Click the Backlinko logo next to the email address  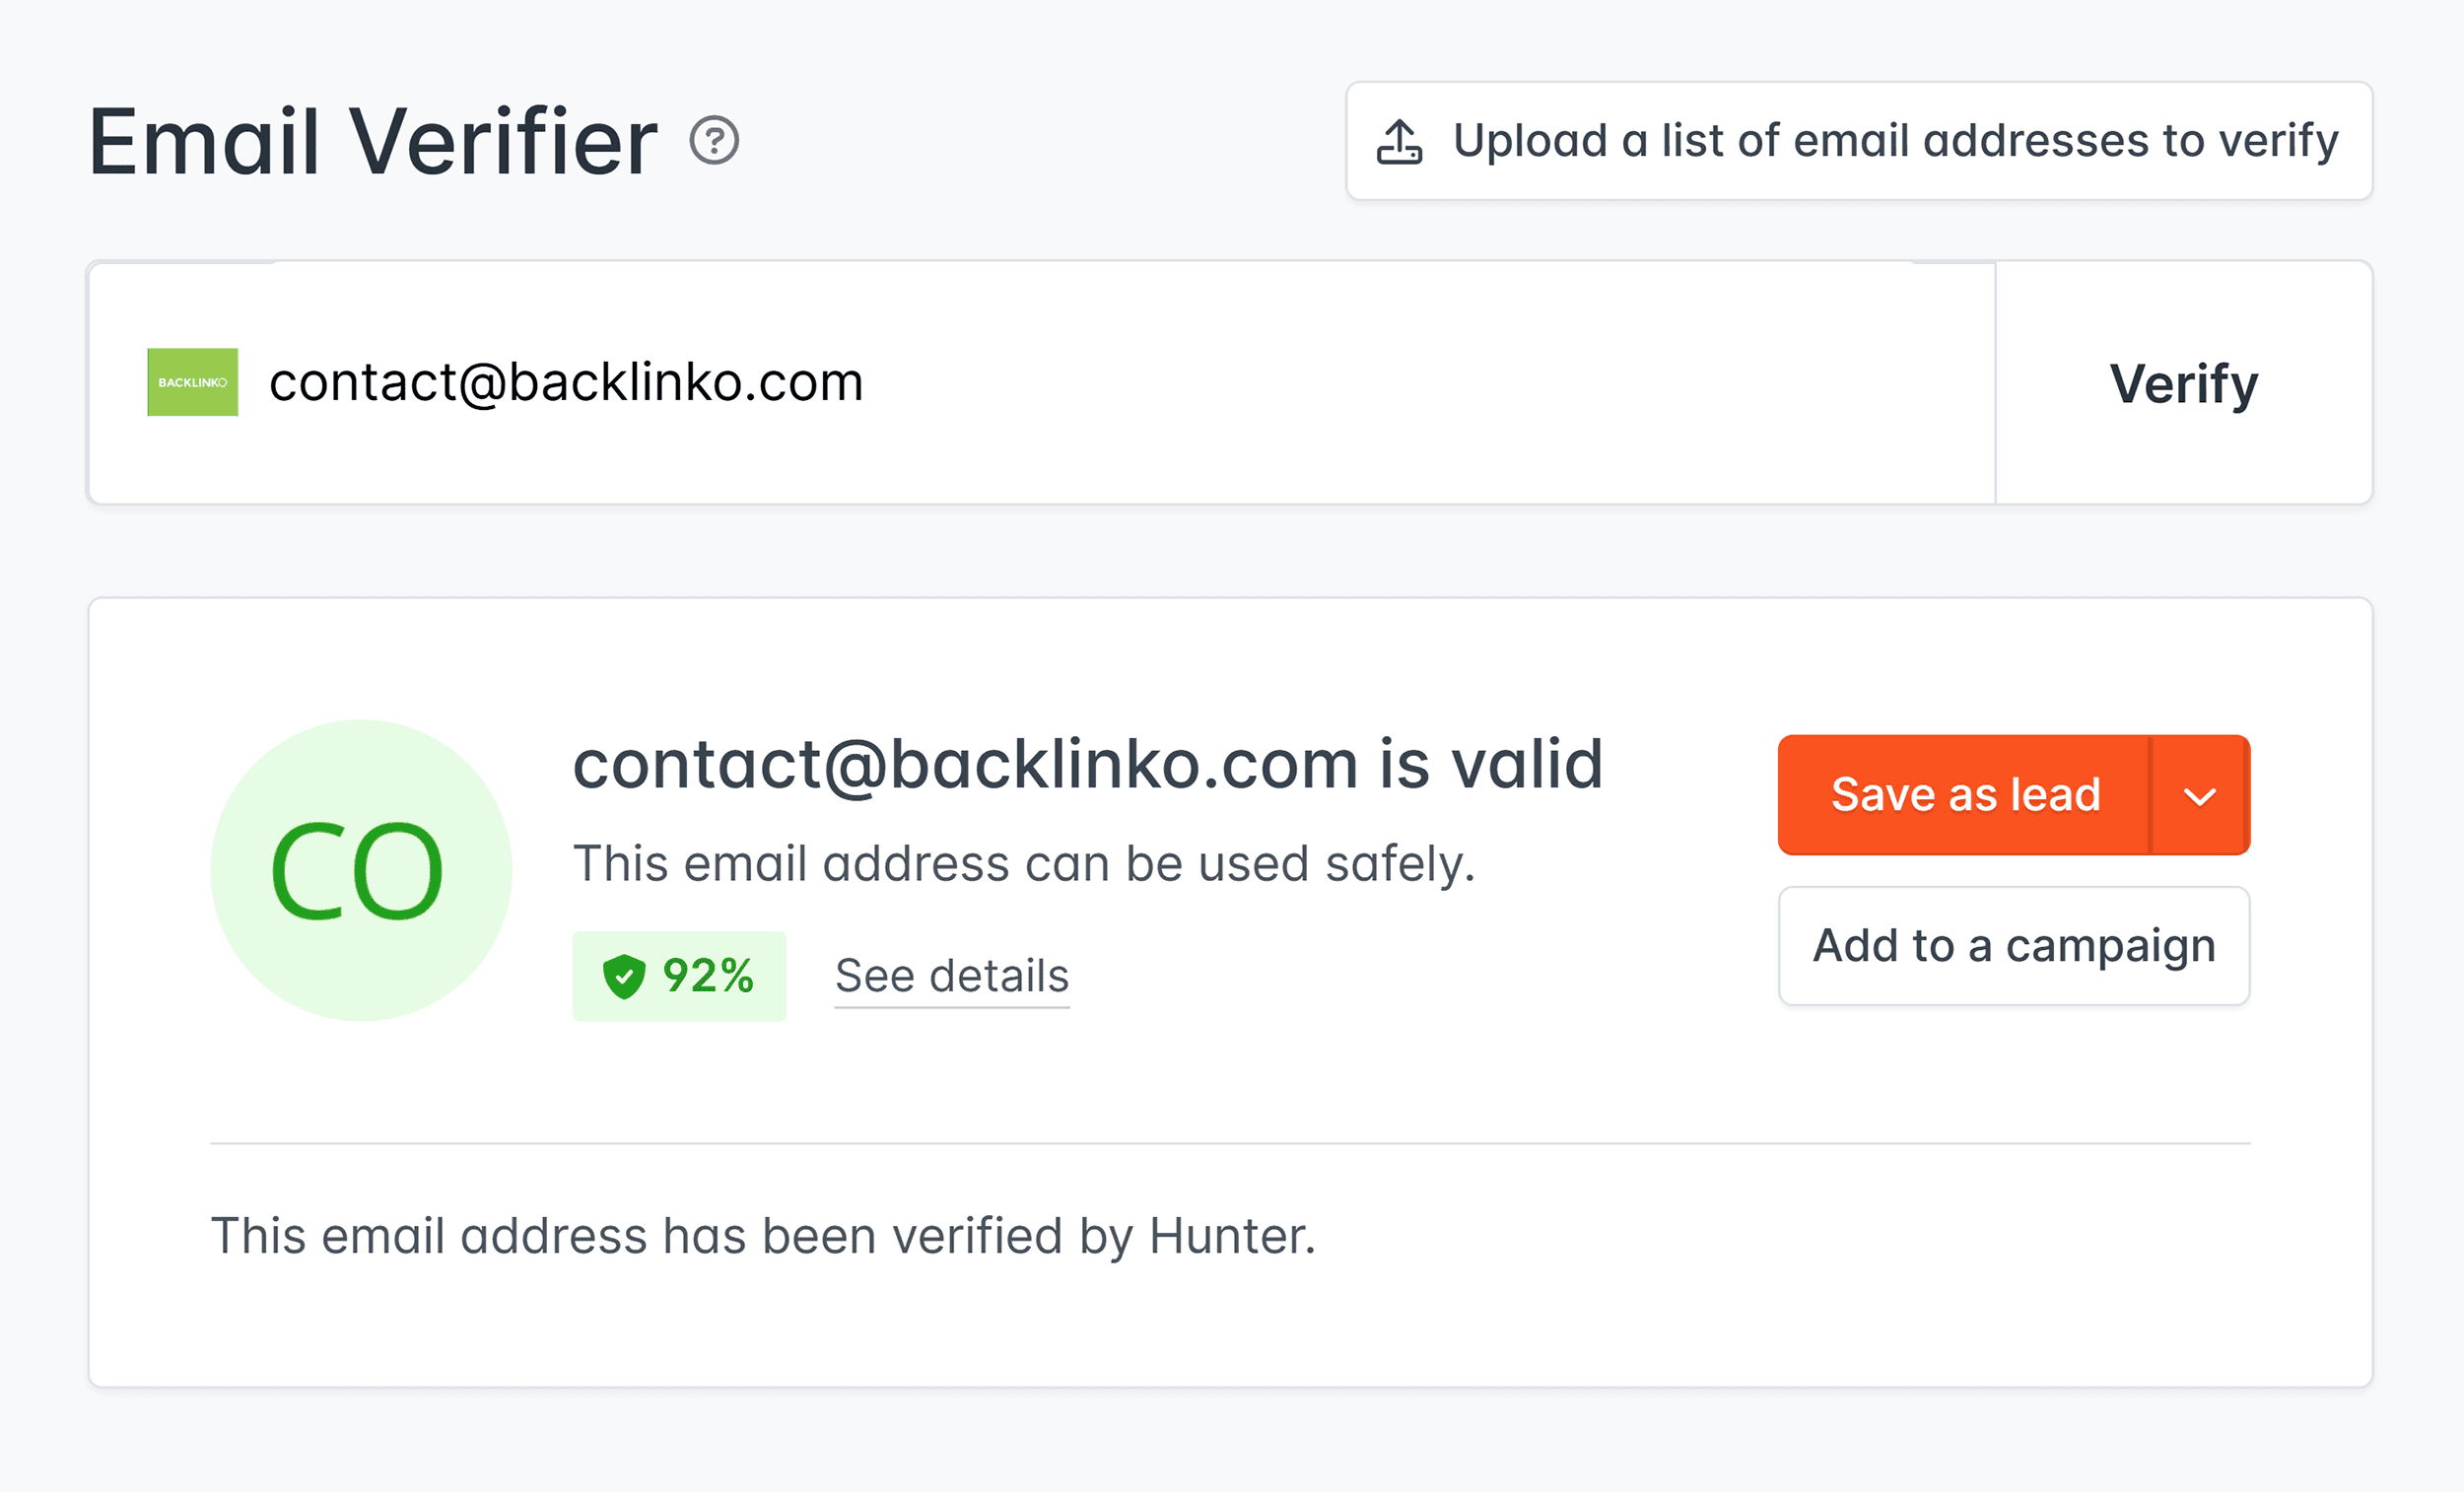pos(192,382)
